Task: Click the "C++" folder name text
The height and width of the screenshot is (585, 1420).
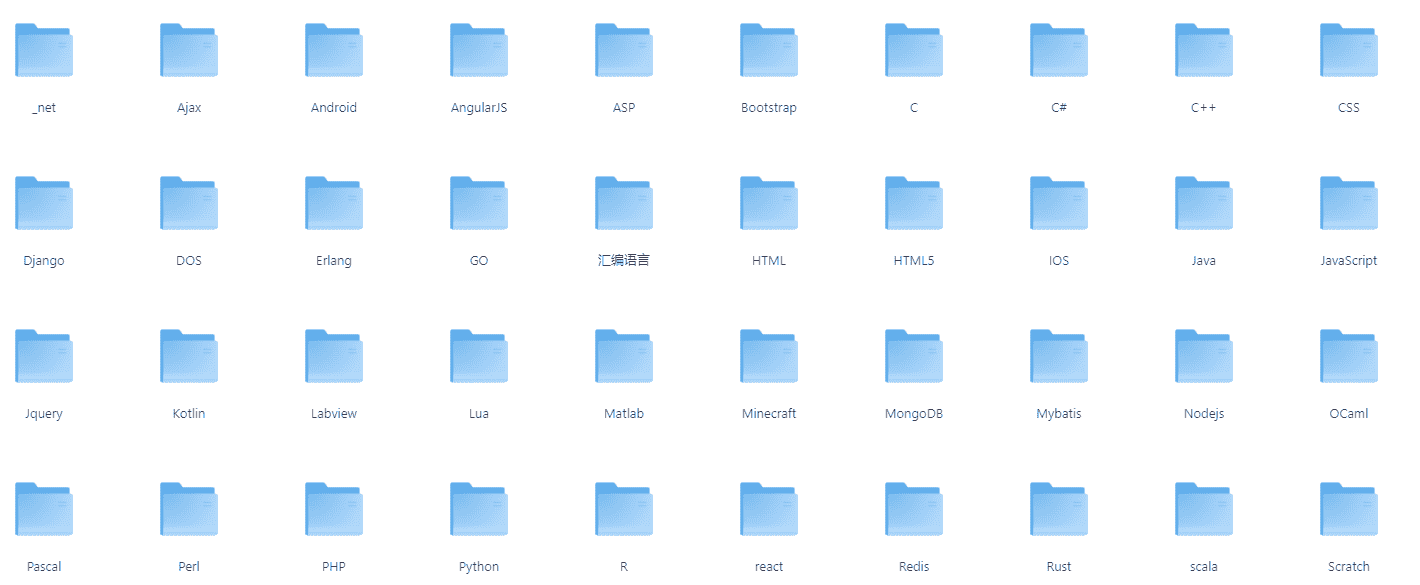Action: click(1204, 108)
